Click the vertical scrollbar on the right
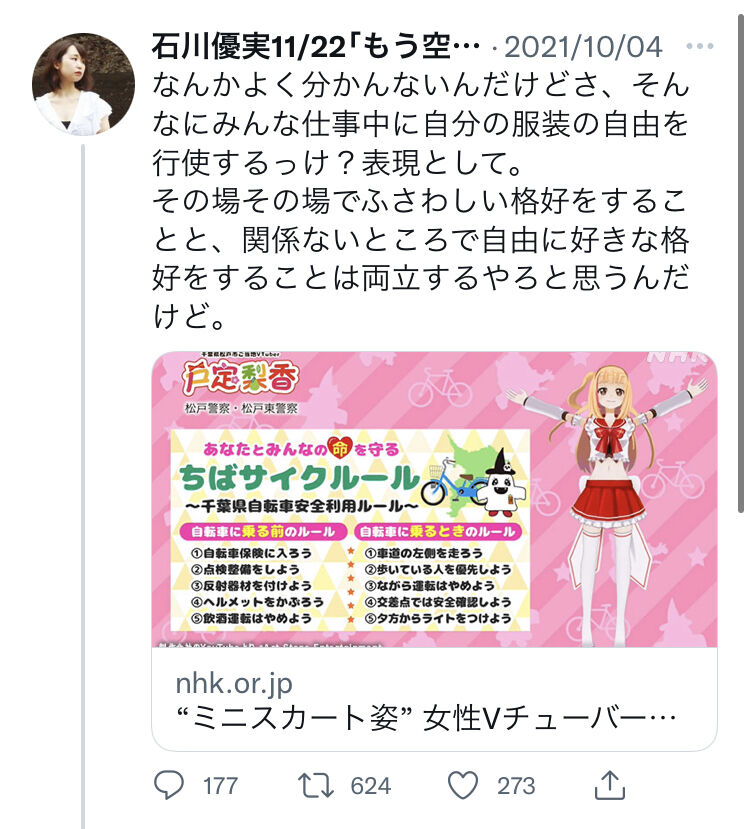 click(741, 263)
